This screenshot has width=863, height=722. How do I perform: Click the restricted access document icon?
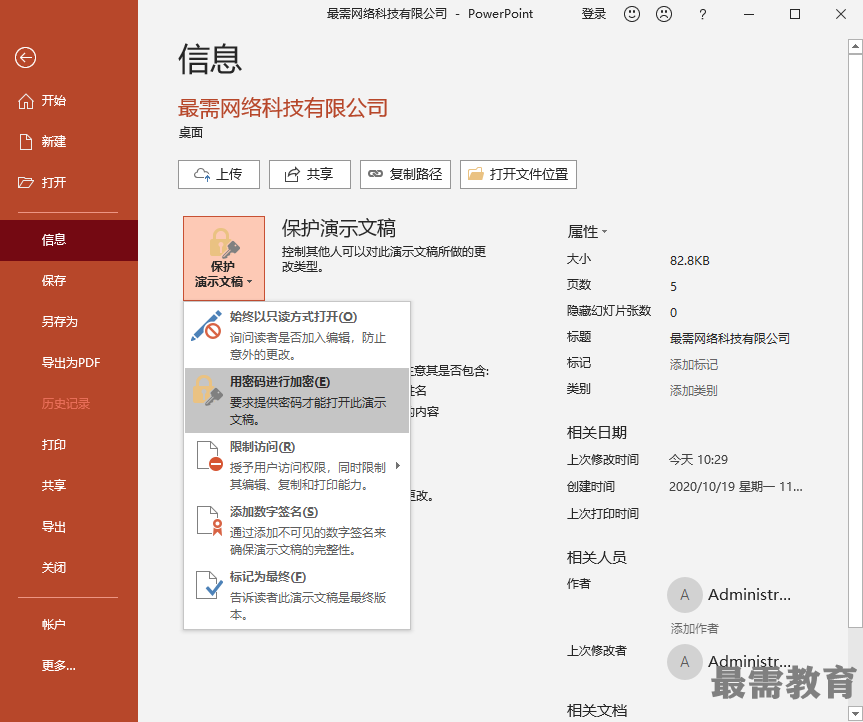[210, 456]
